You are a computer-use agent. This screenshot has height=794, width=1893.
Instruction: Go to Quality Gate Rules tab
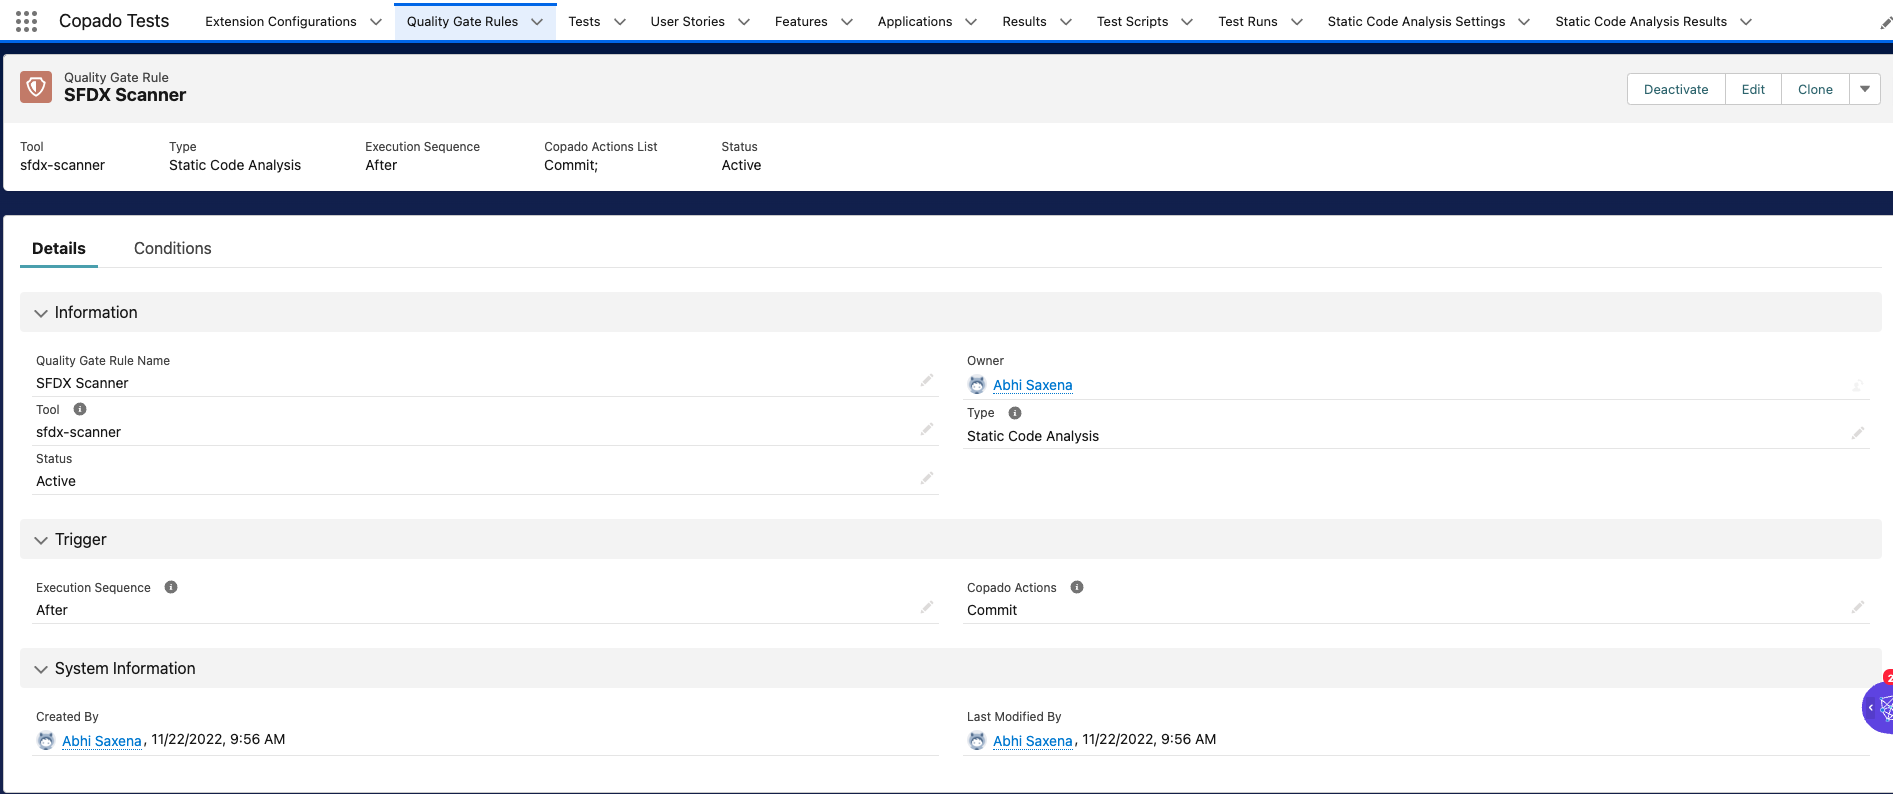point(462,22)
